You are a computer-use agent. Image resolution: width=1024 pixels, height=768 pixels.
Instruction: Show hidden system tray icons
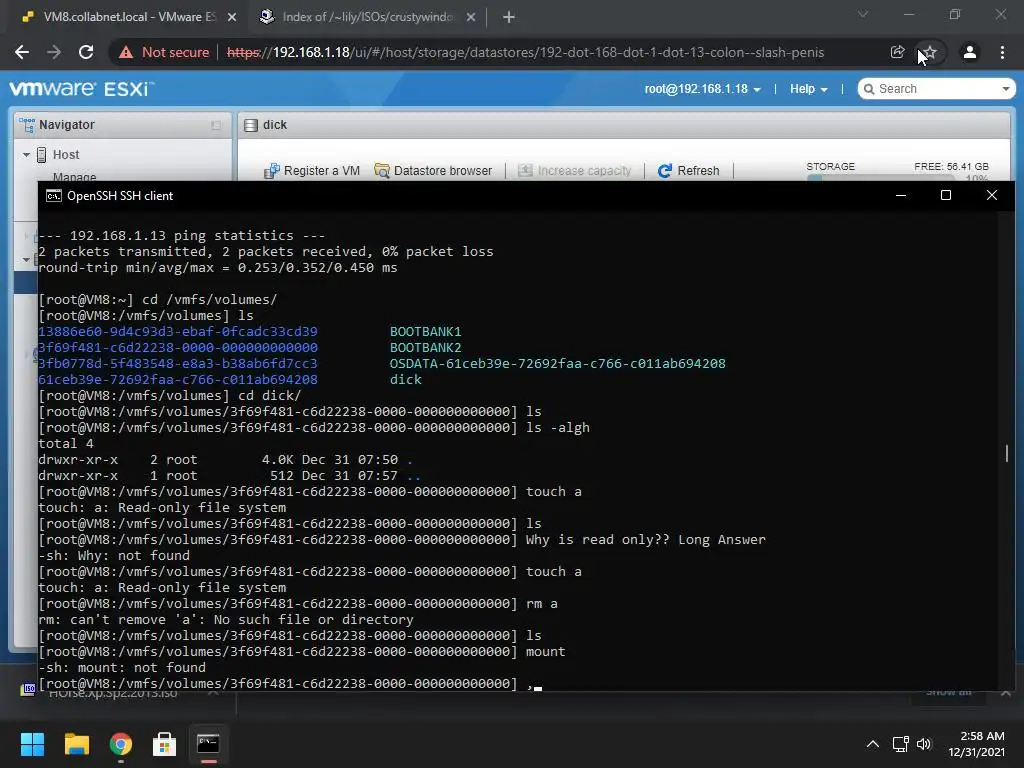872,744
